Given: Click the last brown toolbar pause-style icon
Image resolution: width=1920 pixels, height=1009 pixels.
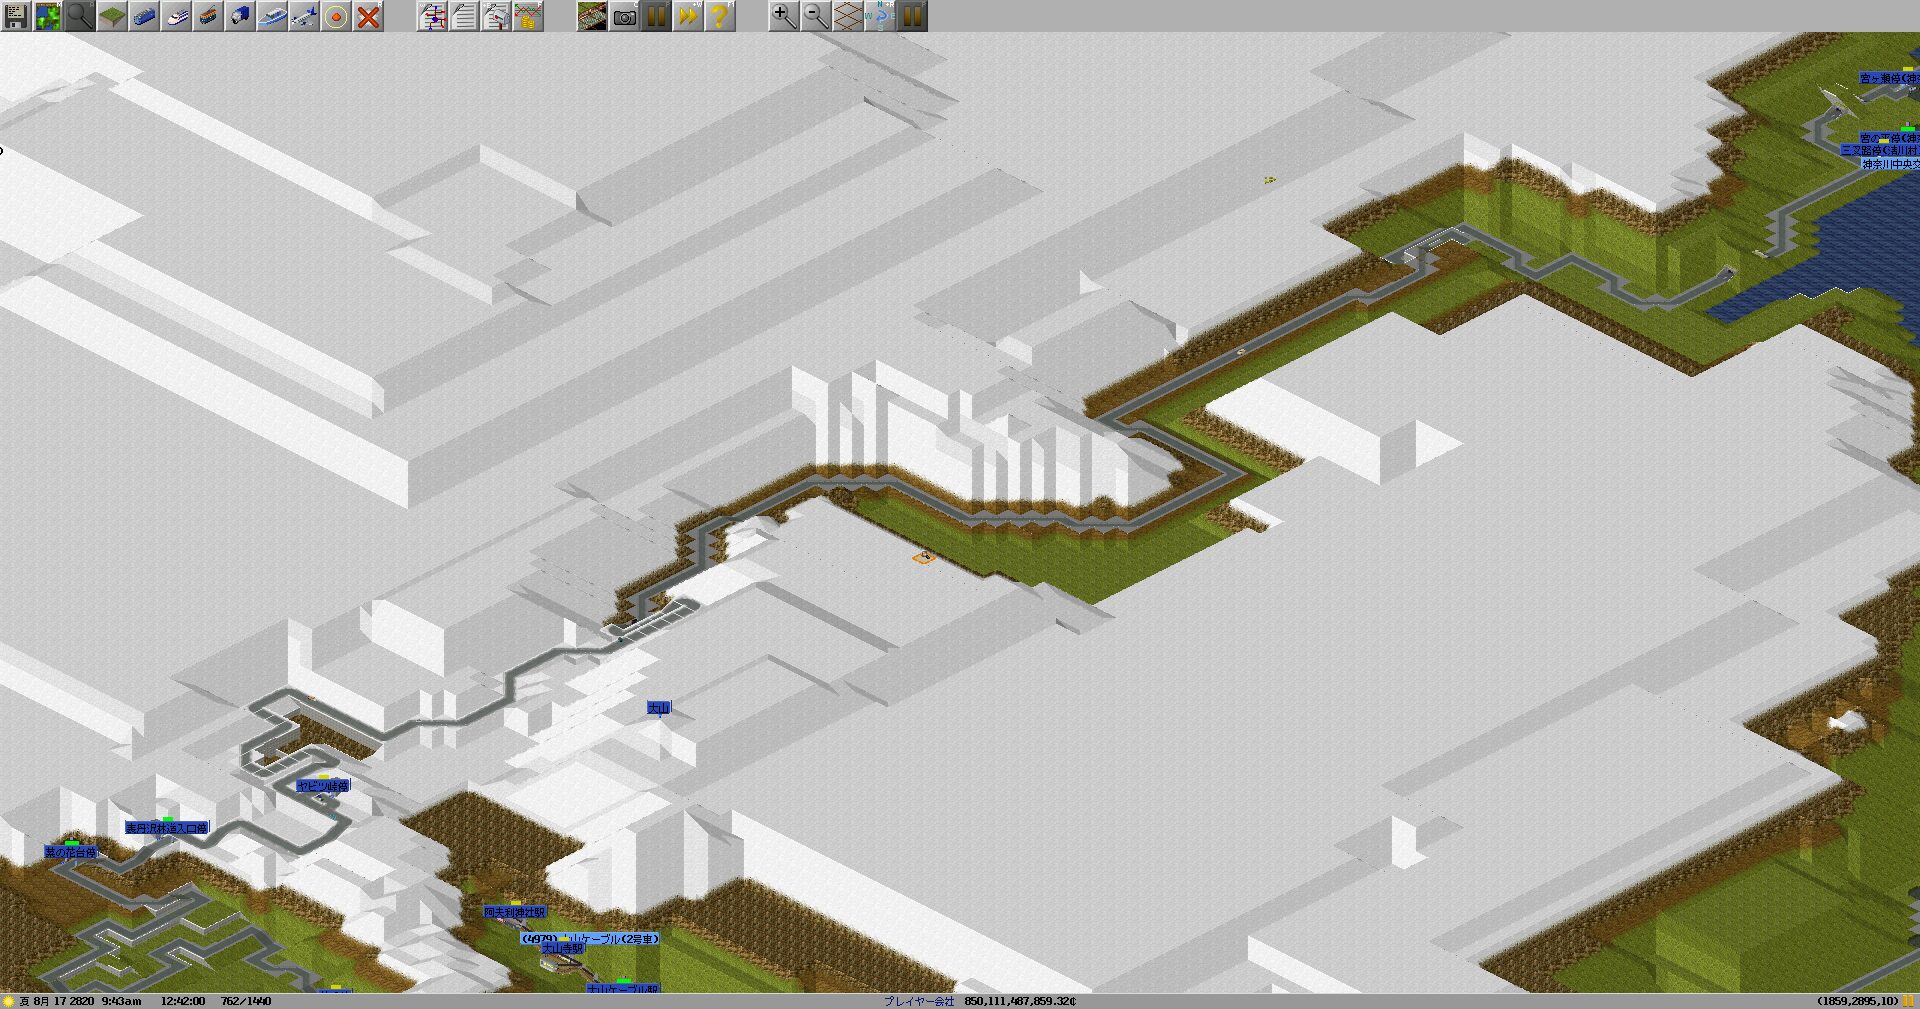Looking at the screenshot, I should pos(912,16).
